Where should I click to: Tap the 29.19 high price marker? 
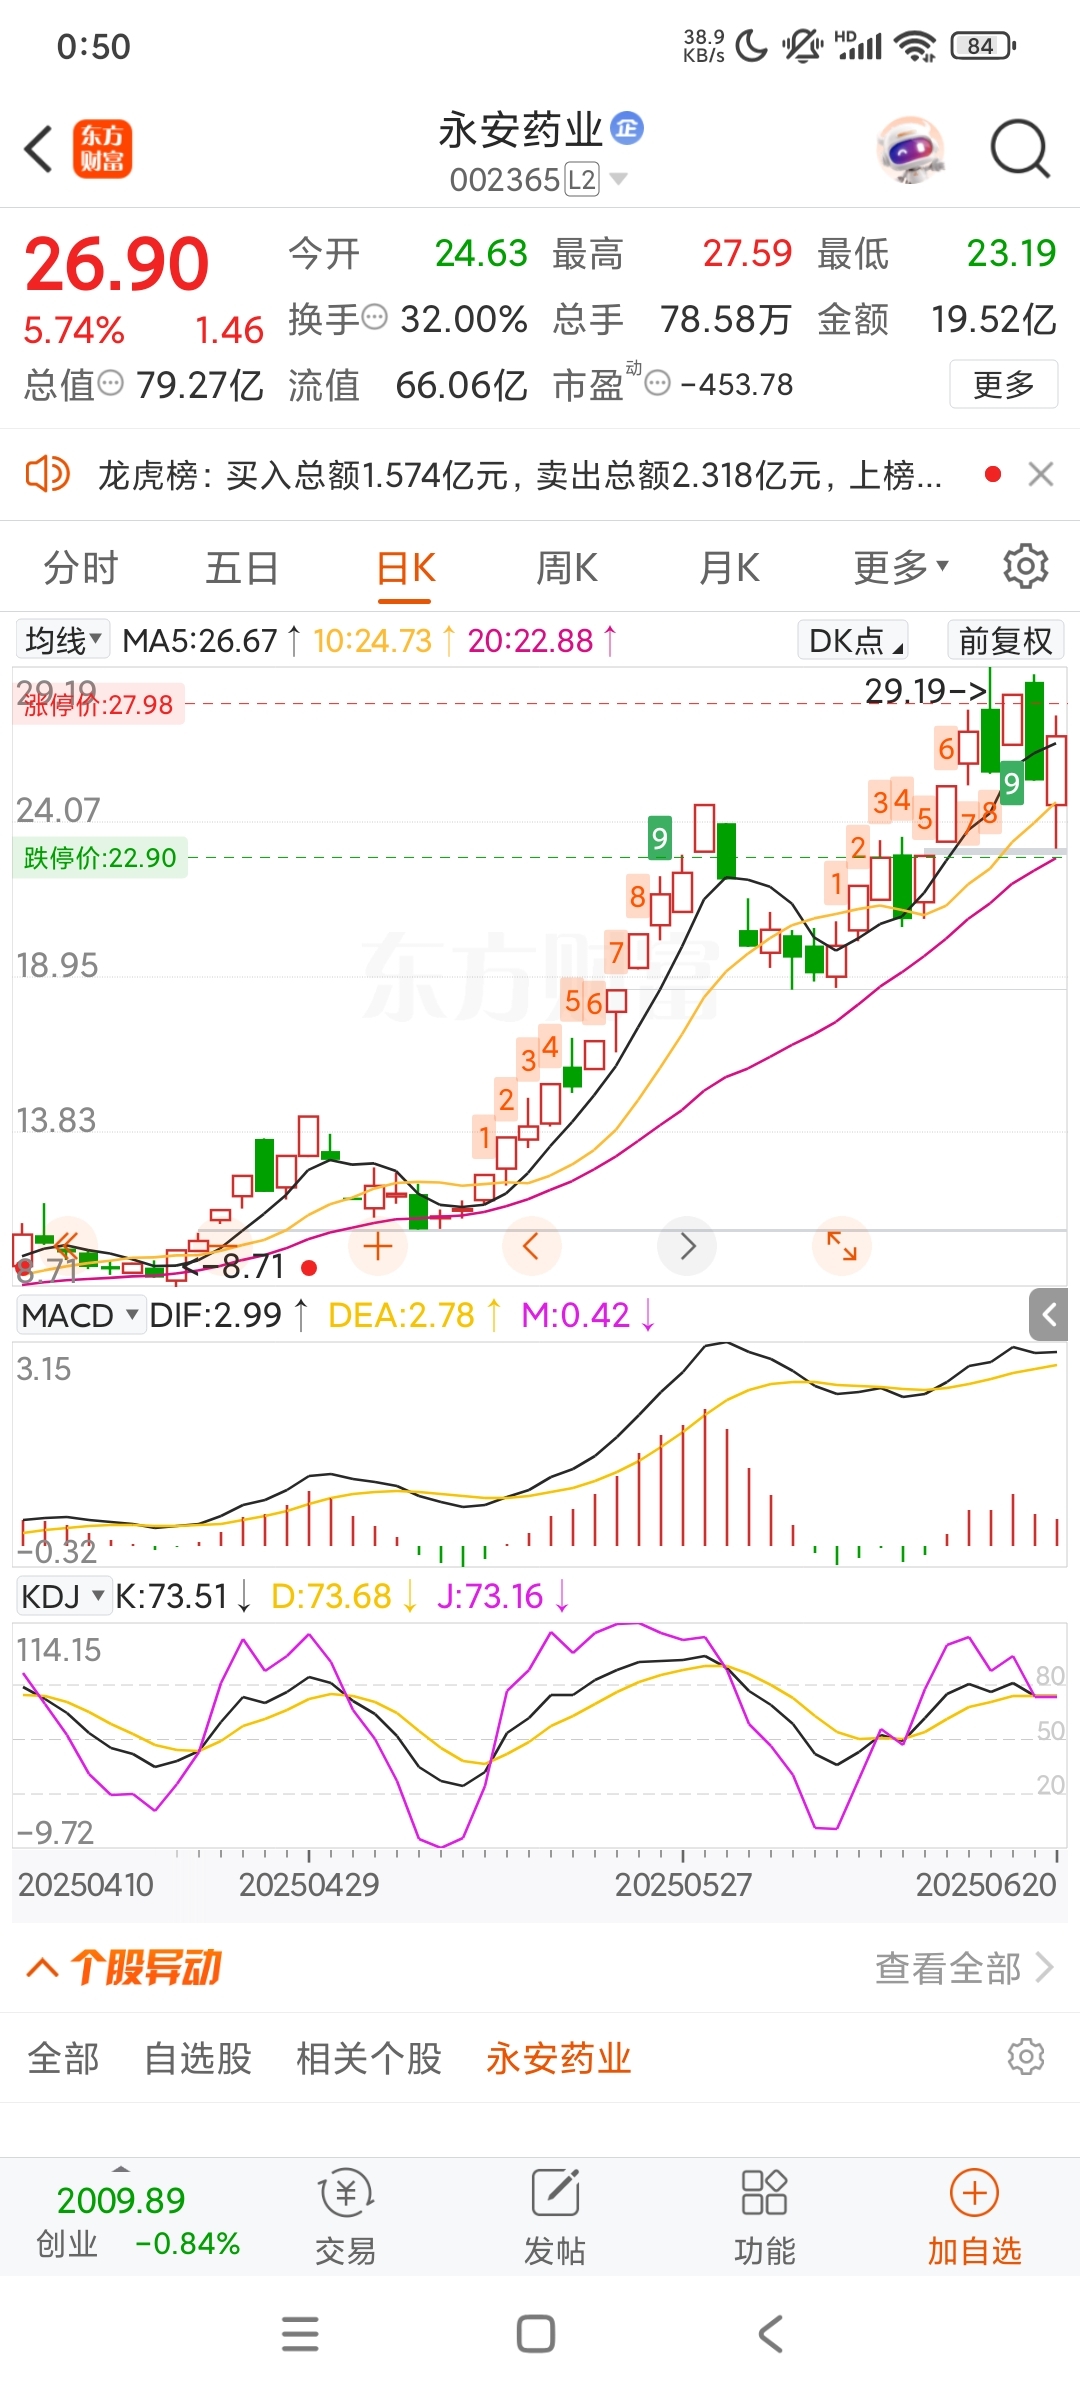click(x=926, y=690)
